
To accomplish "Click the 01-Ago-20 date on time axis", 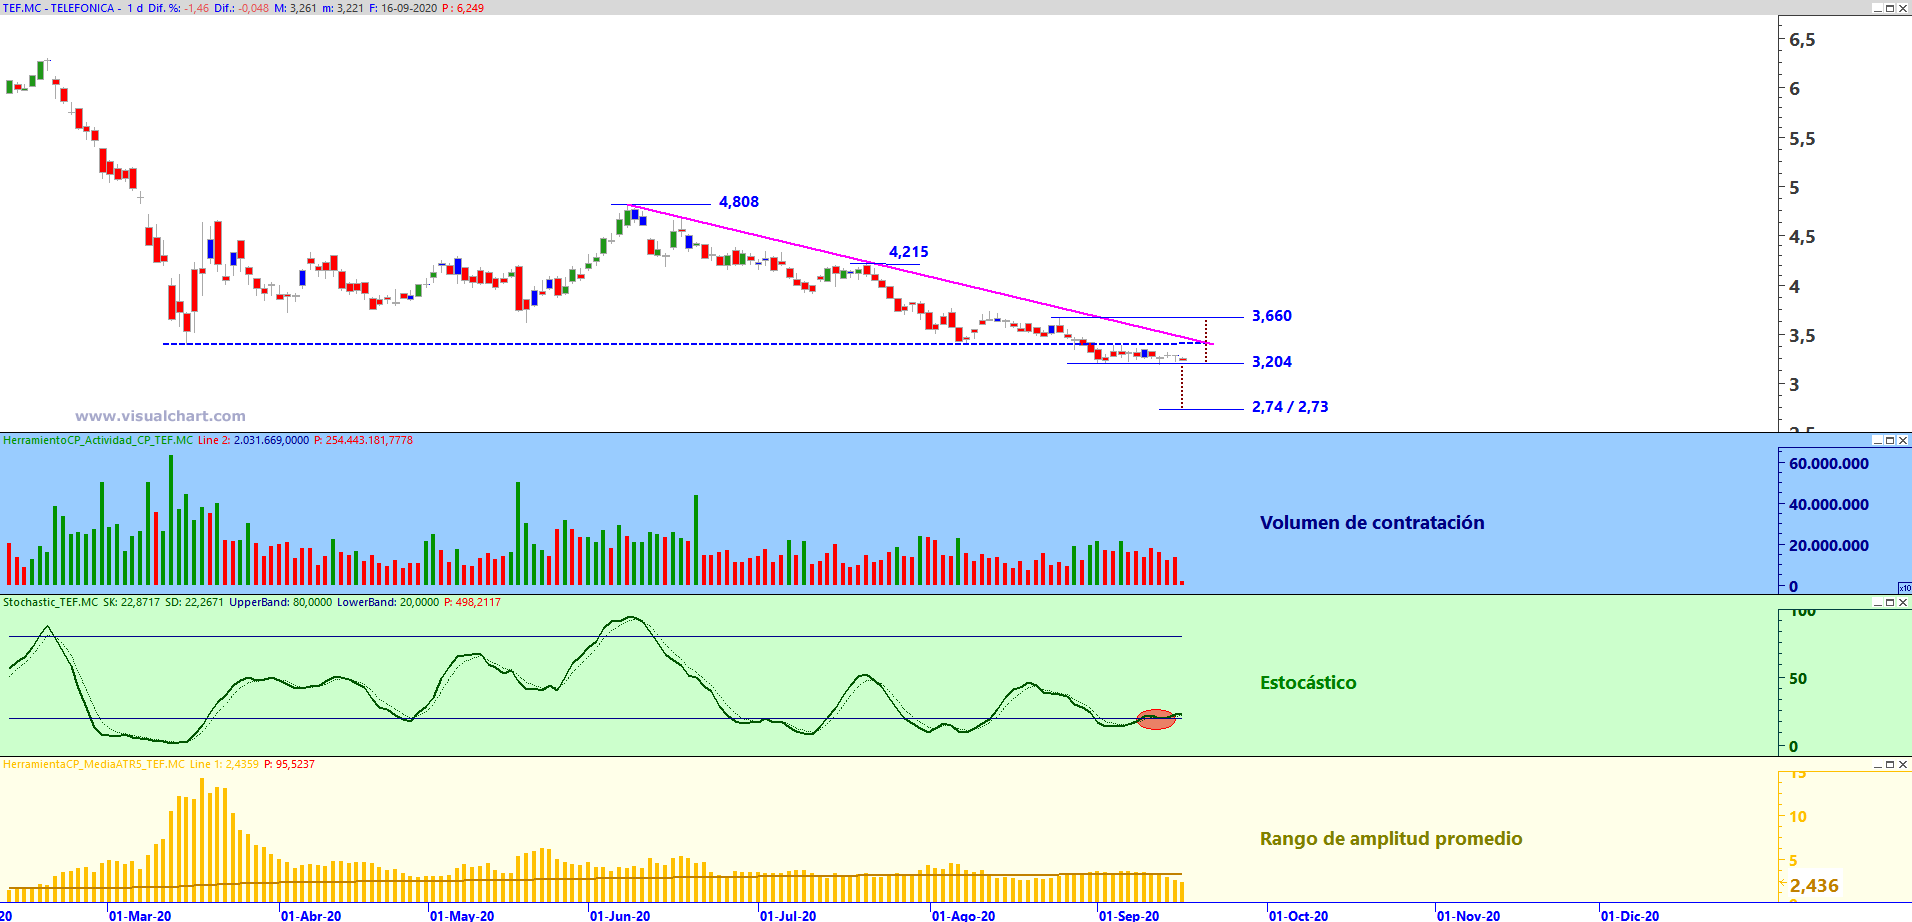I will (964, 915).
